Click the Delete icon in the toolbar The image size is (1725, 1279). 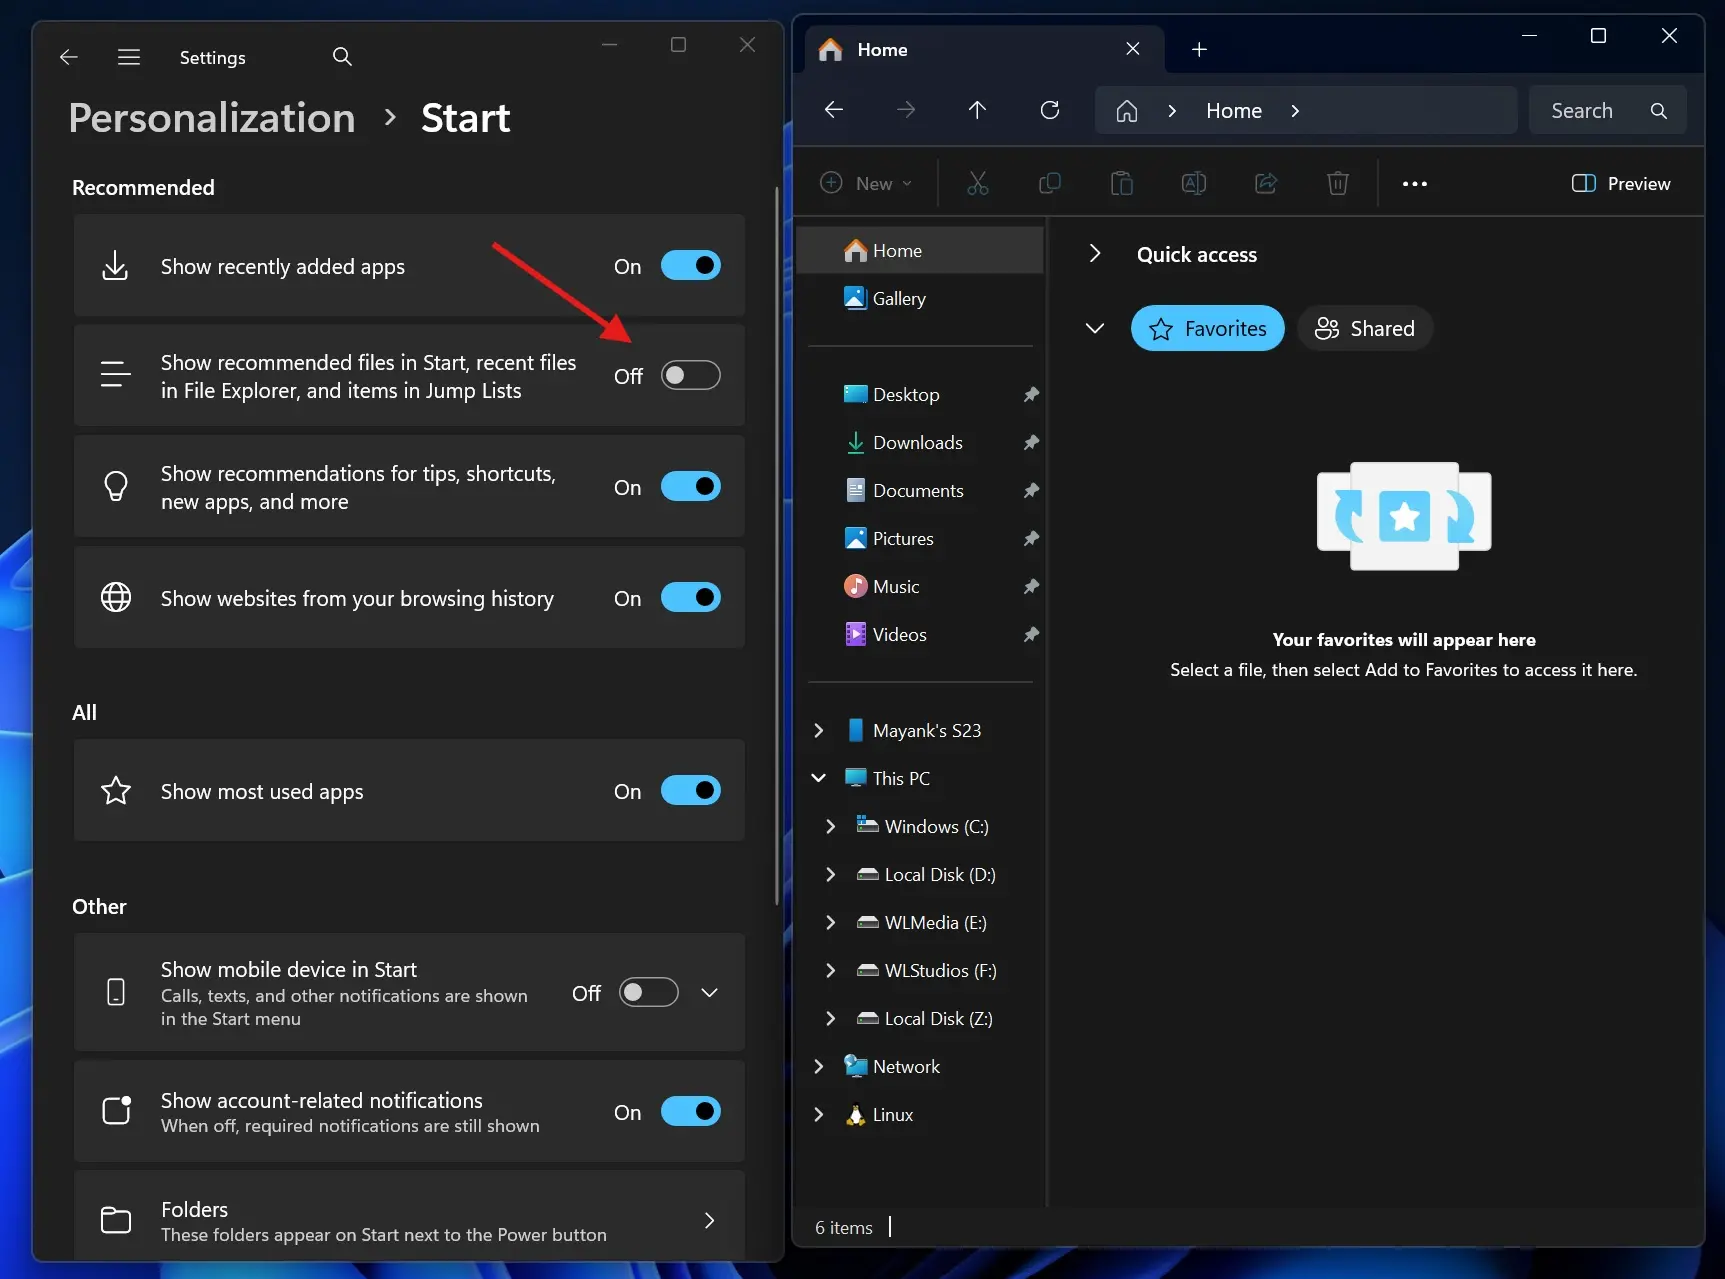coord(1337,183)
